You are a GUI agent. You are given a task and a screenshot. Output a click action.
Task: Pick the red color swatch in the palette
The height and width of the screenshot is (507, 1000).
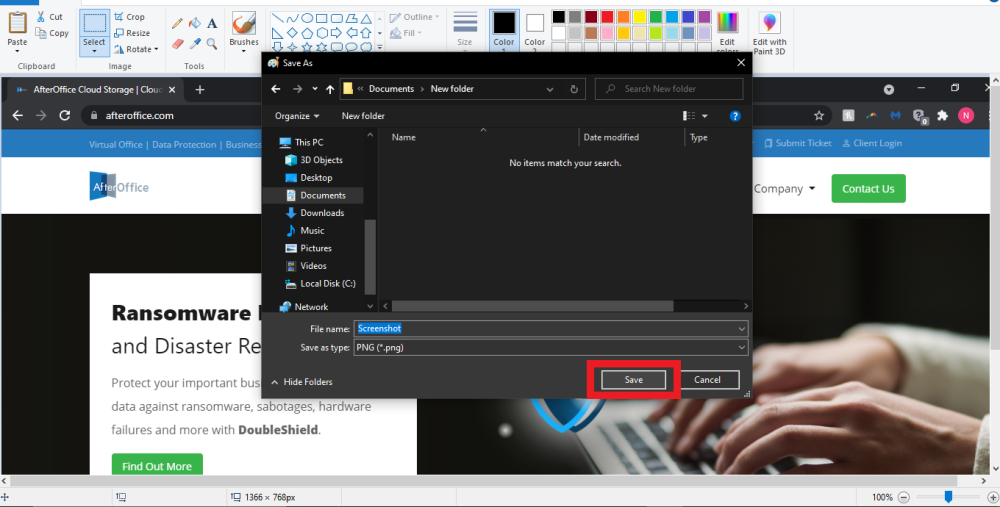point(607,17)
